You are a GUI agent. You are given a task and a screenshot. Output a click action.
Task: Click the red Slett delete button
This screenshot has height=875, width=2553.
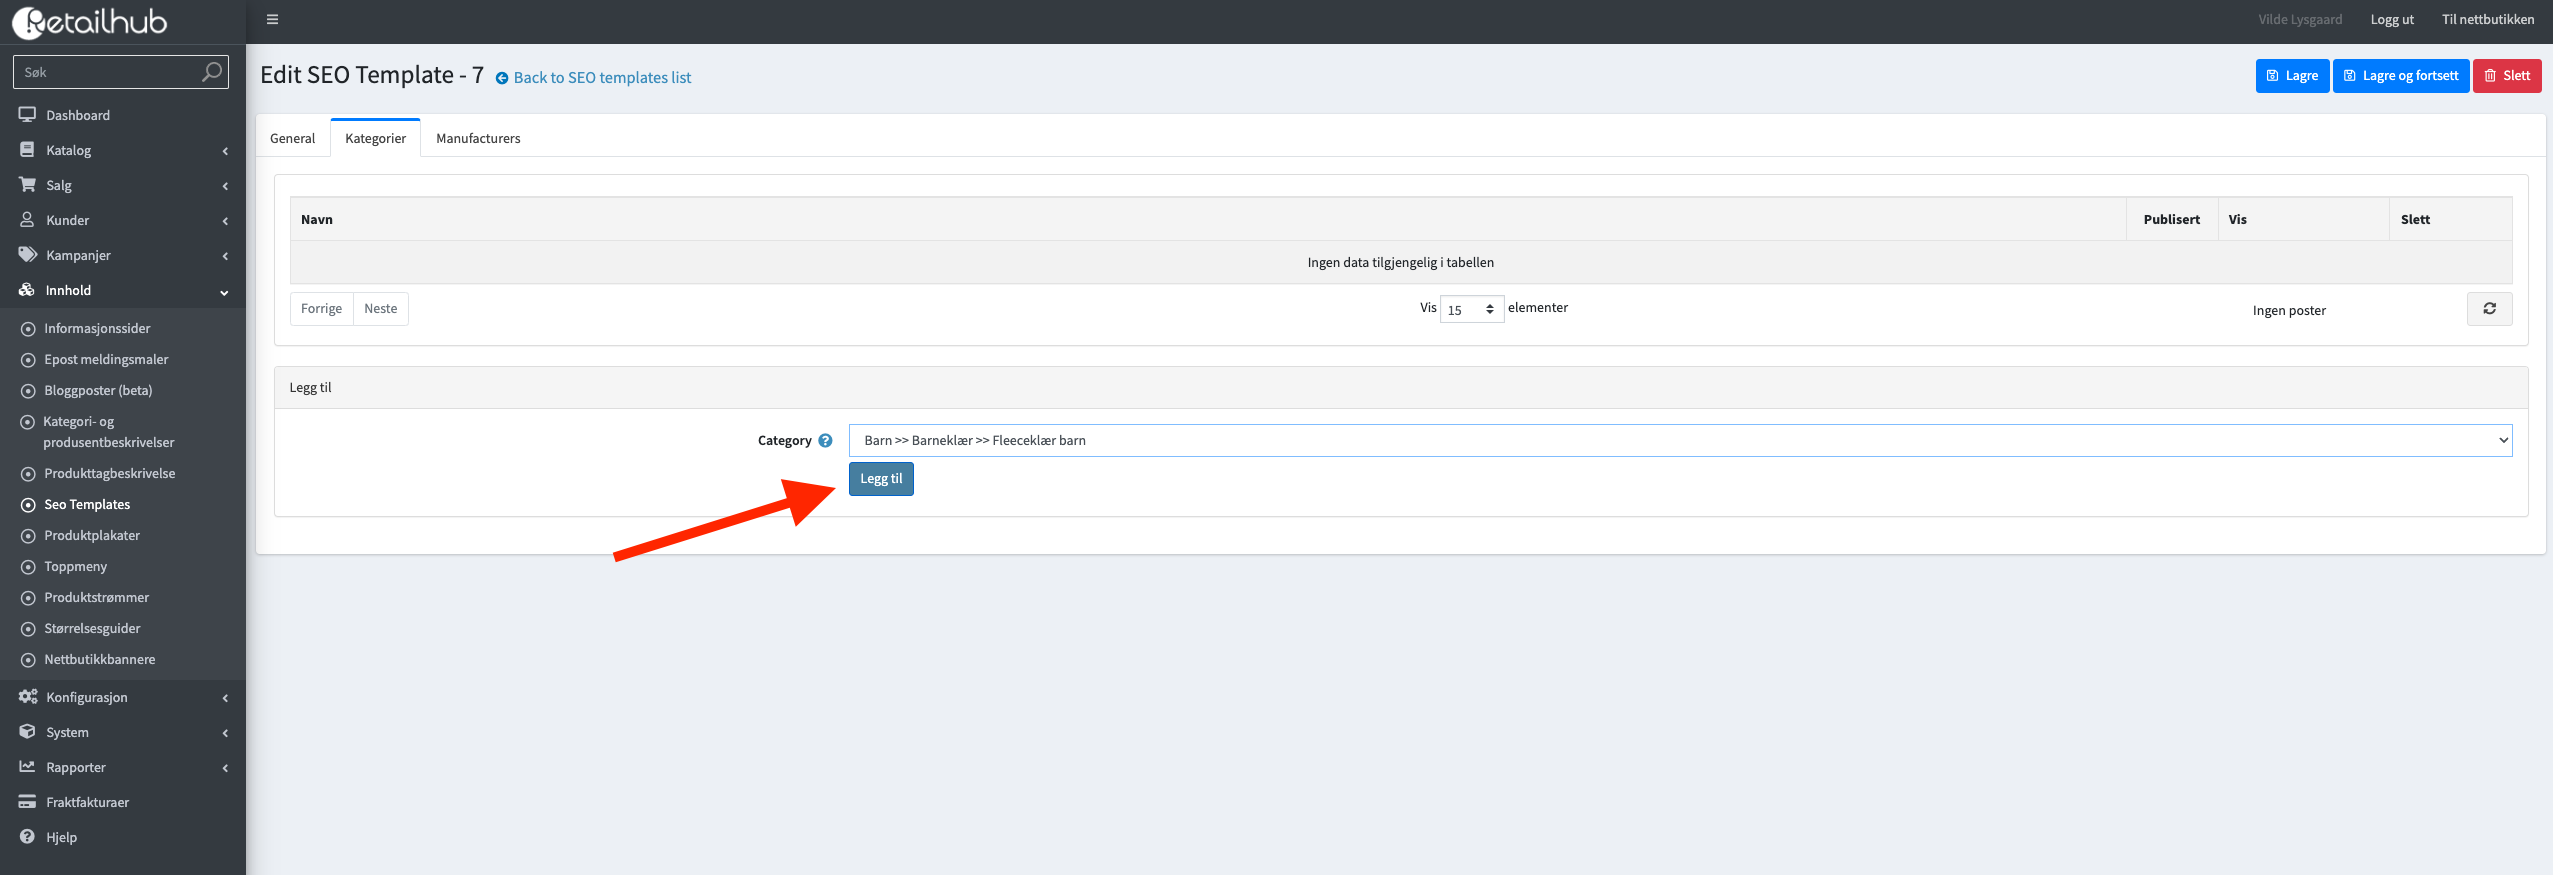click(x=2506, y=76)
